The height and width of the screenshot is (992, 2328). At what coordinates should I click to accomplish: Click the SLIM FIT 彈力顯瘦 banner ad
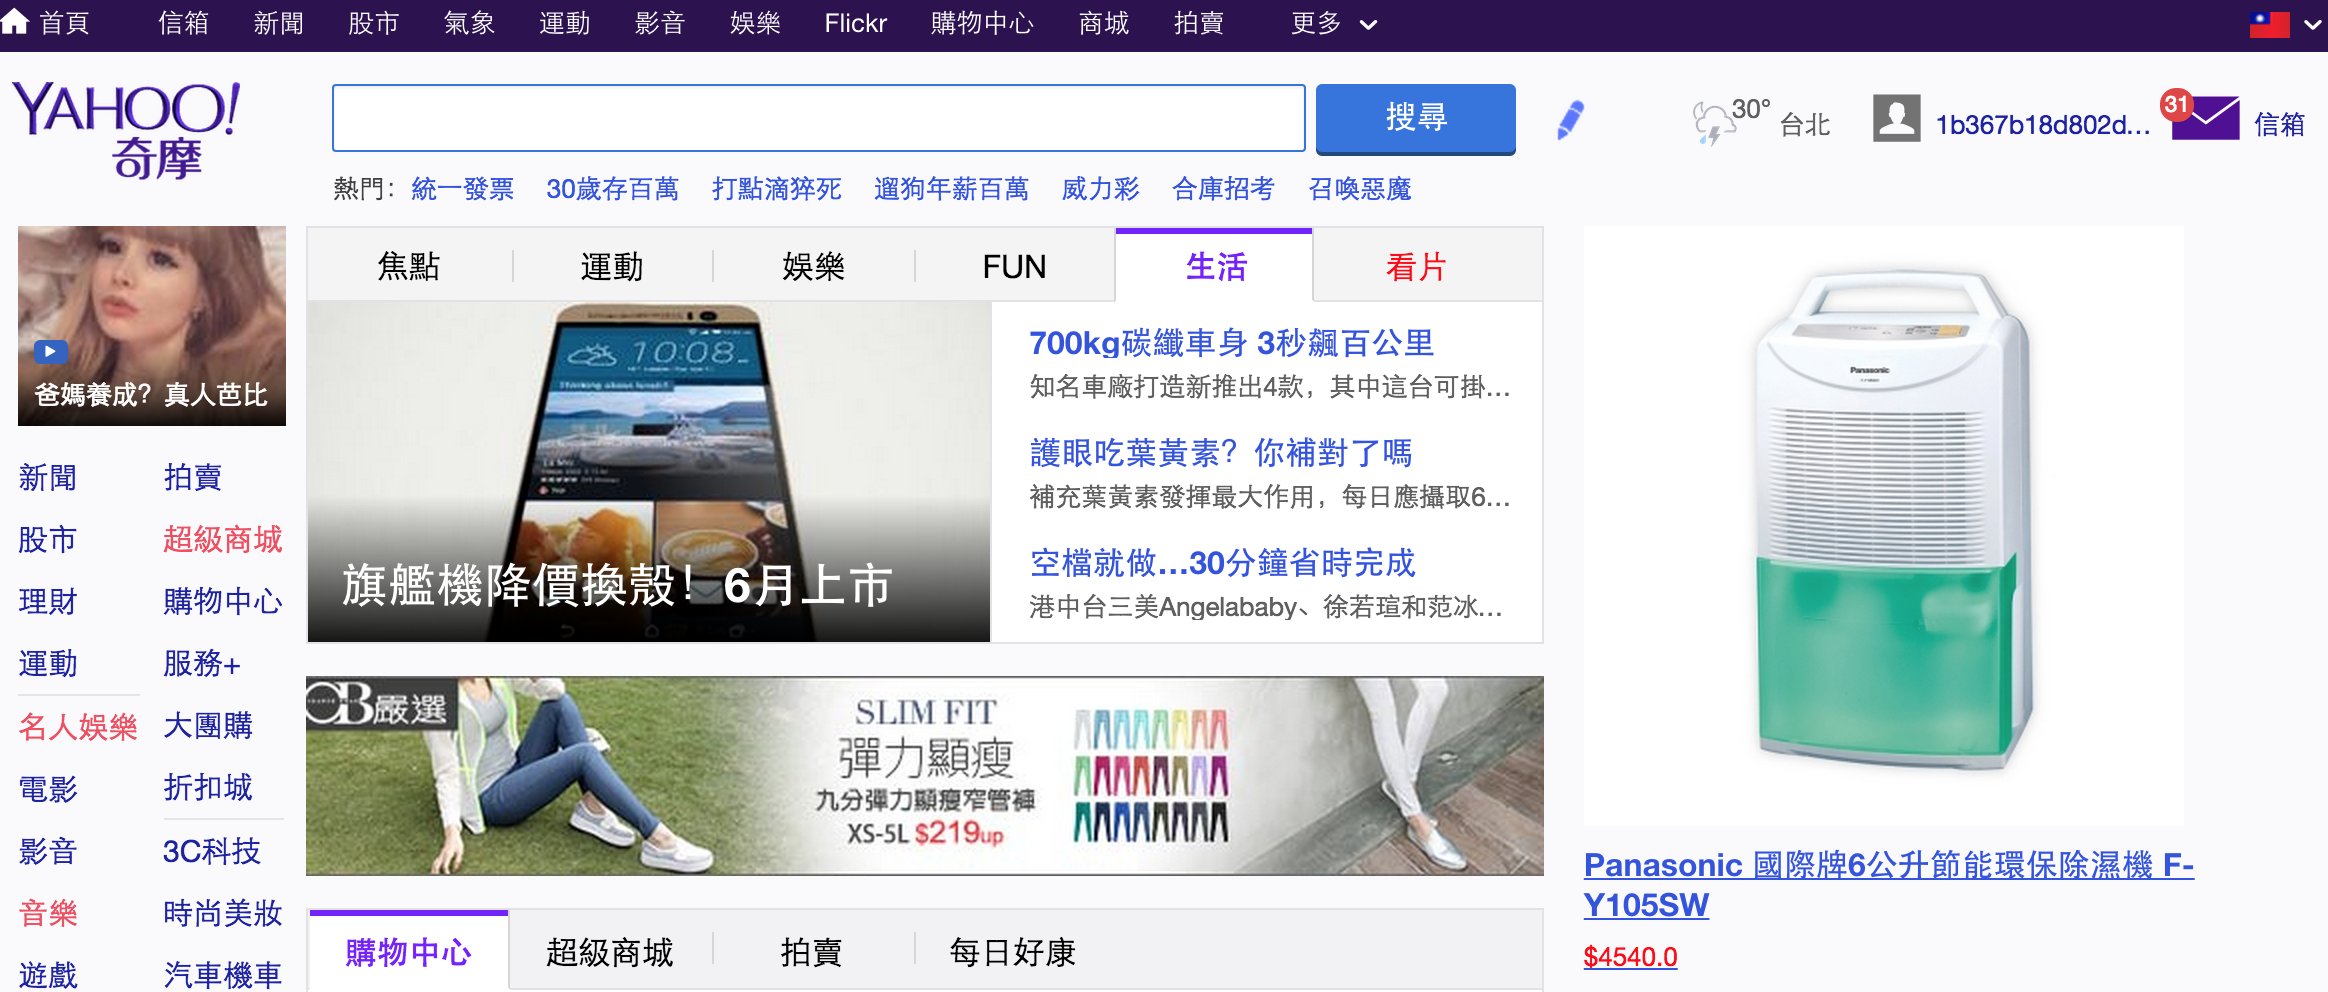click(x=924, y=776)
